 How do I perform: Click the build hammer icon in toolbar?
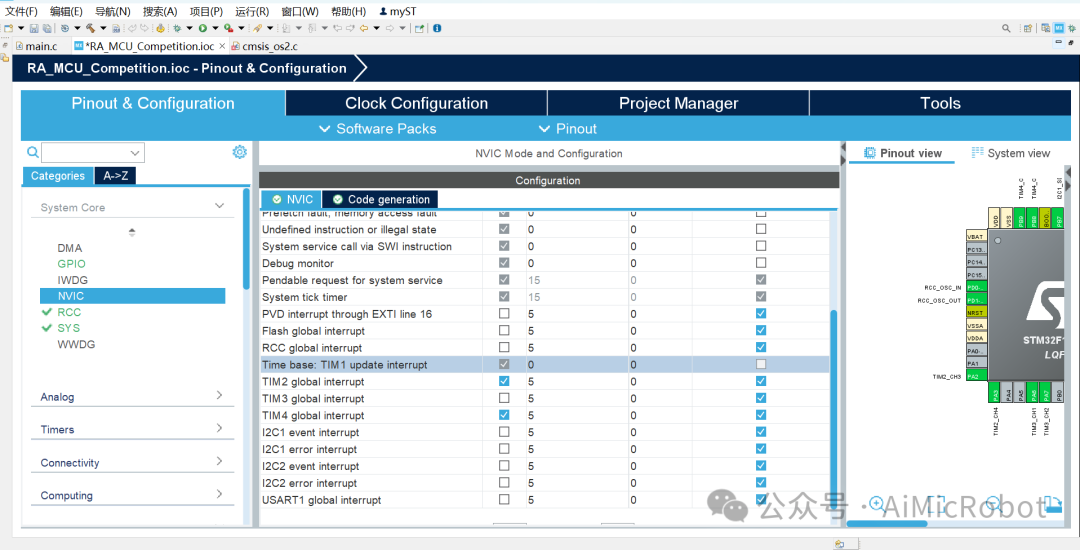coord(90,28)
